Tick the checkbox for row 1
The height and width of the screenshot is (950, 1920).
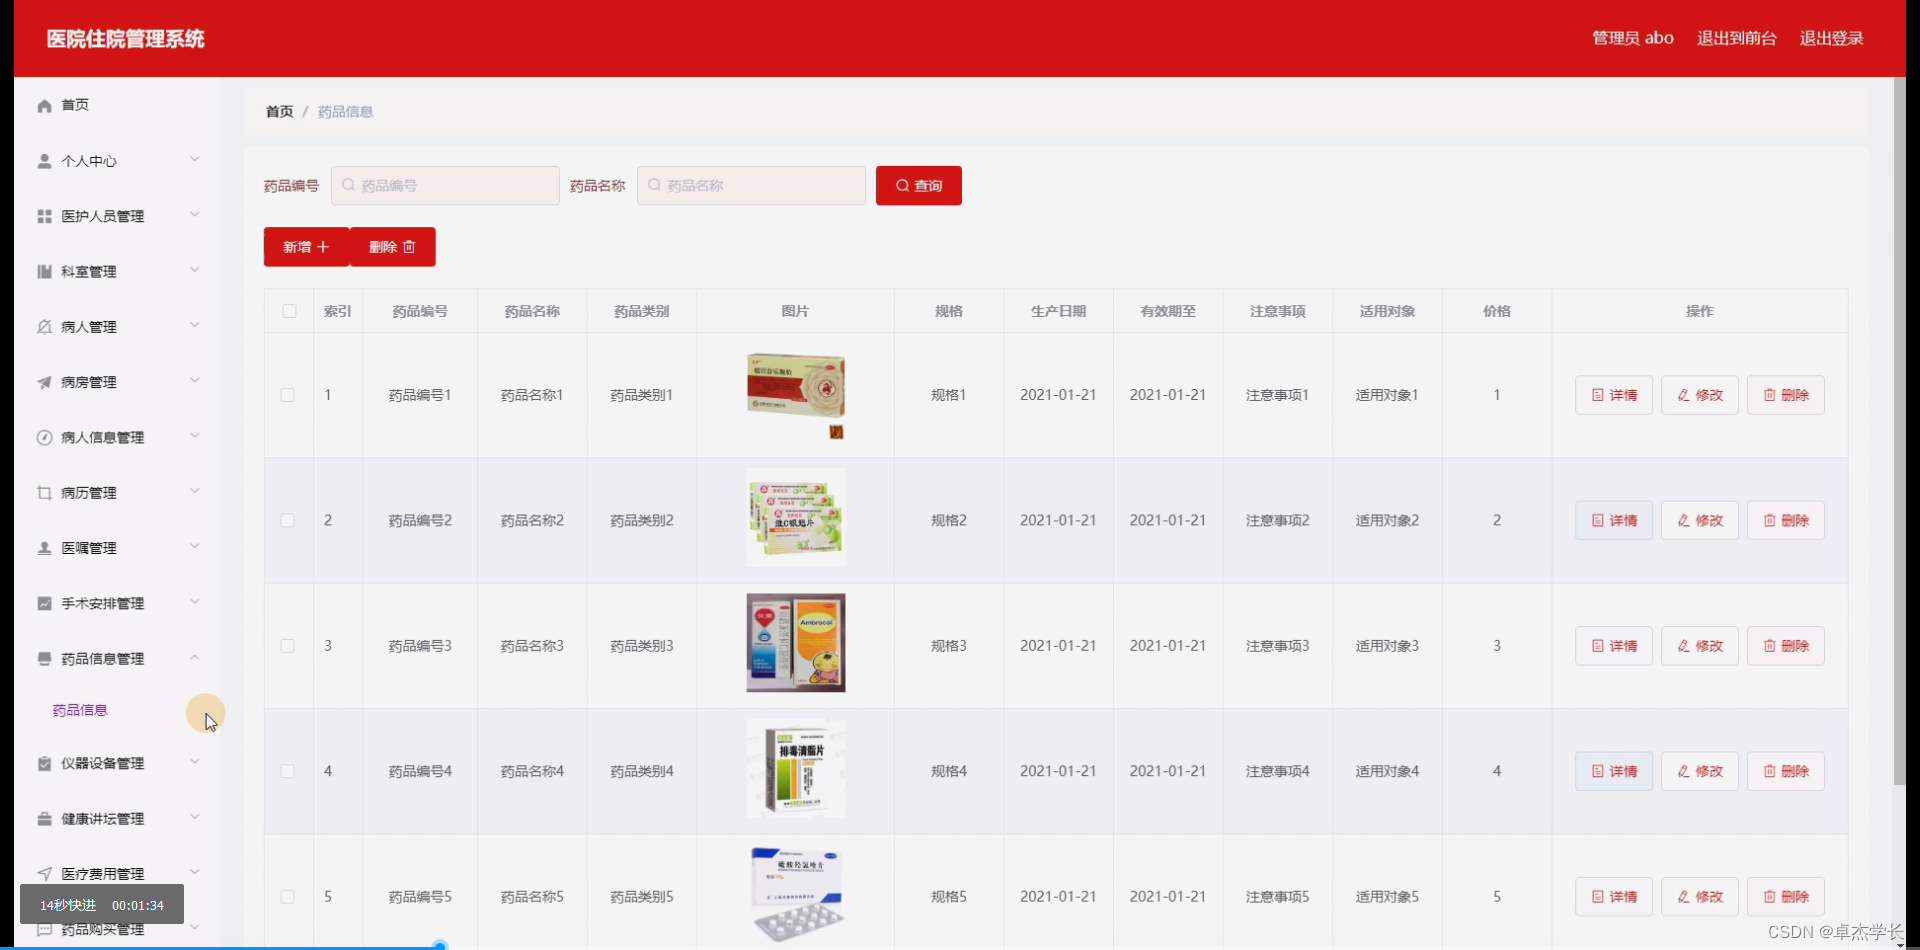tap(288, 394)
